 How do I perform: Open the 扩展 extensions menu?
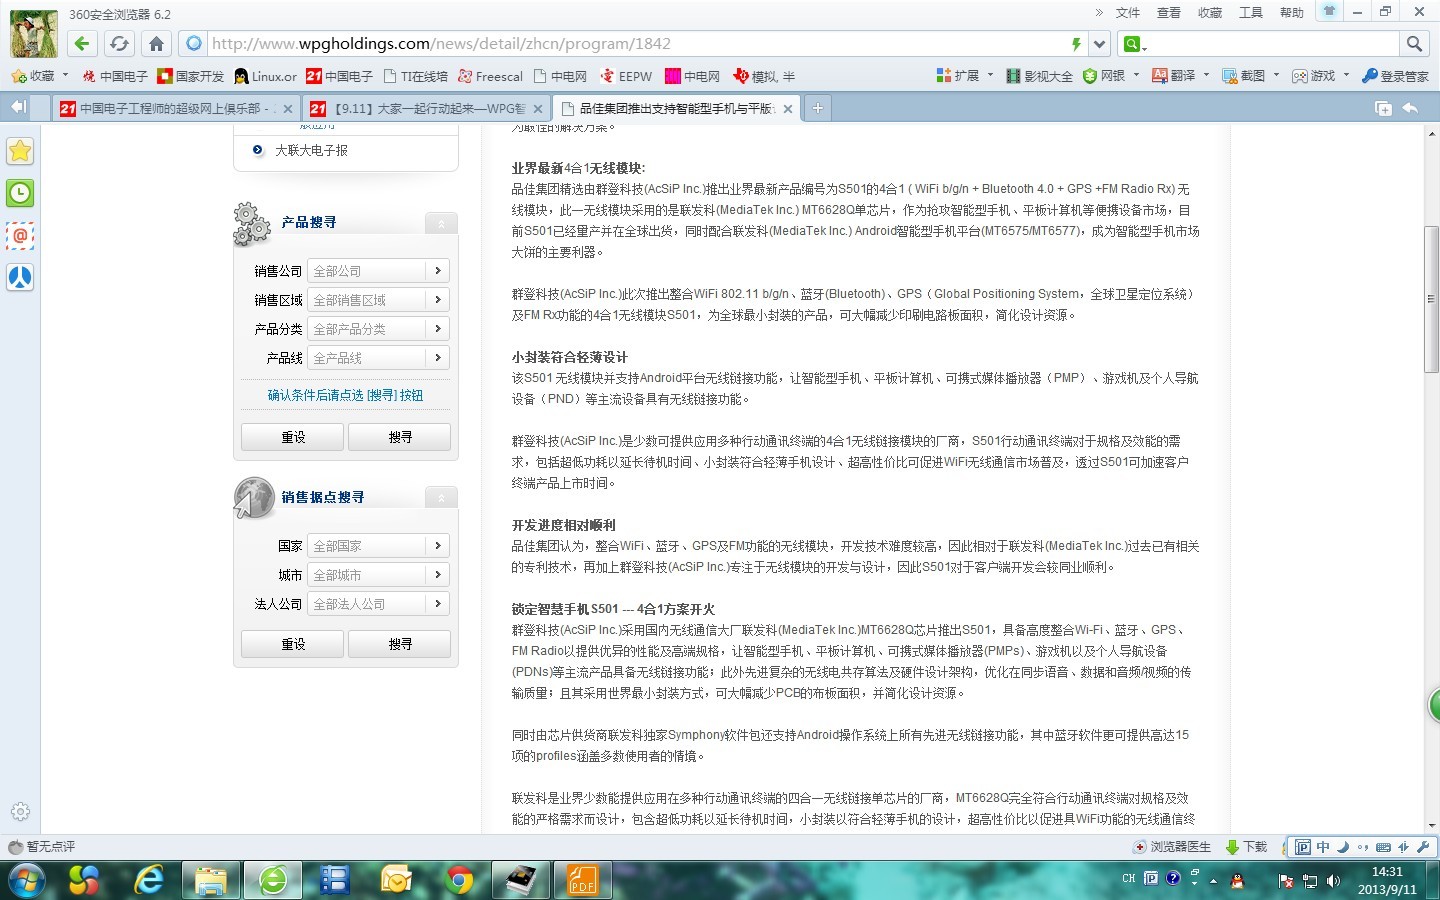(x=965, y=76)
